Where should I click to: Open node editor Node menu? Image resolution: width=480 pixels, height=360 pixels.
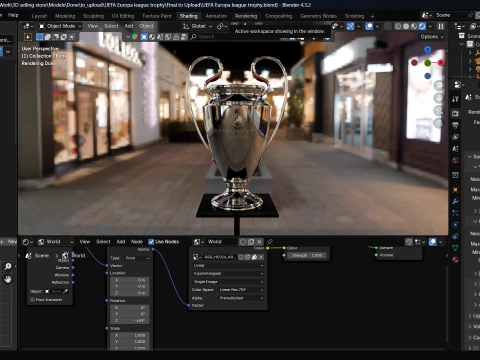(137, 242)
